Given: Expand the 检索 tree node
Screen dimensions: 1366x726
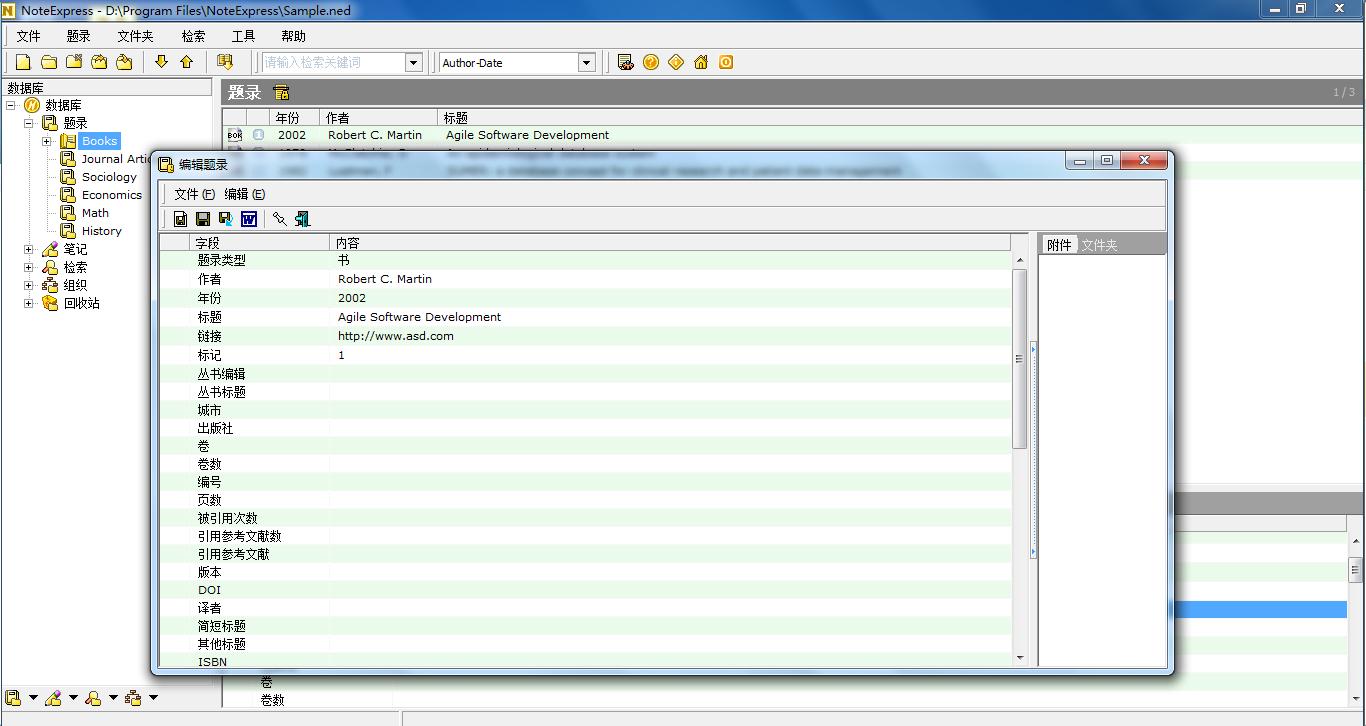Looking at the screenshot, I should [x=29, y=267].
